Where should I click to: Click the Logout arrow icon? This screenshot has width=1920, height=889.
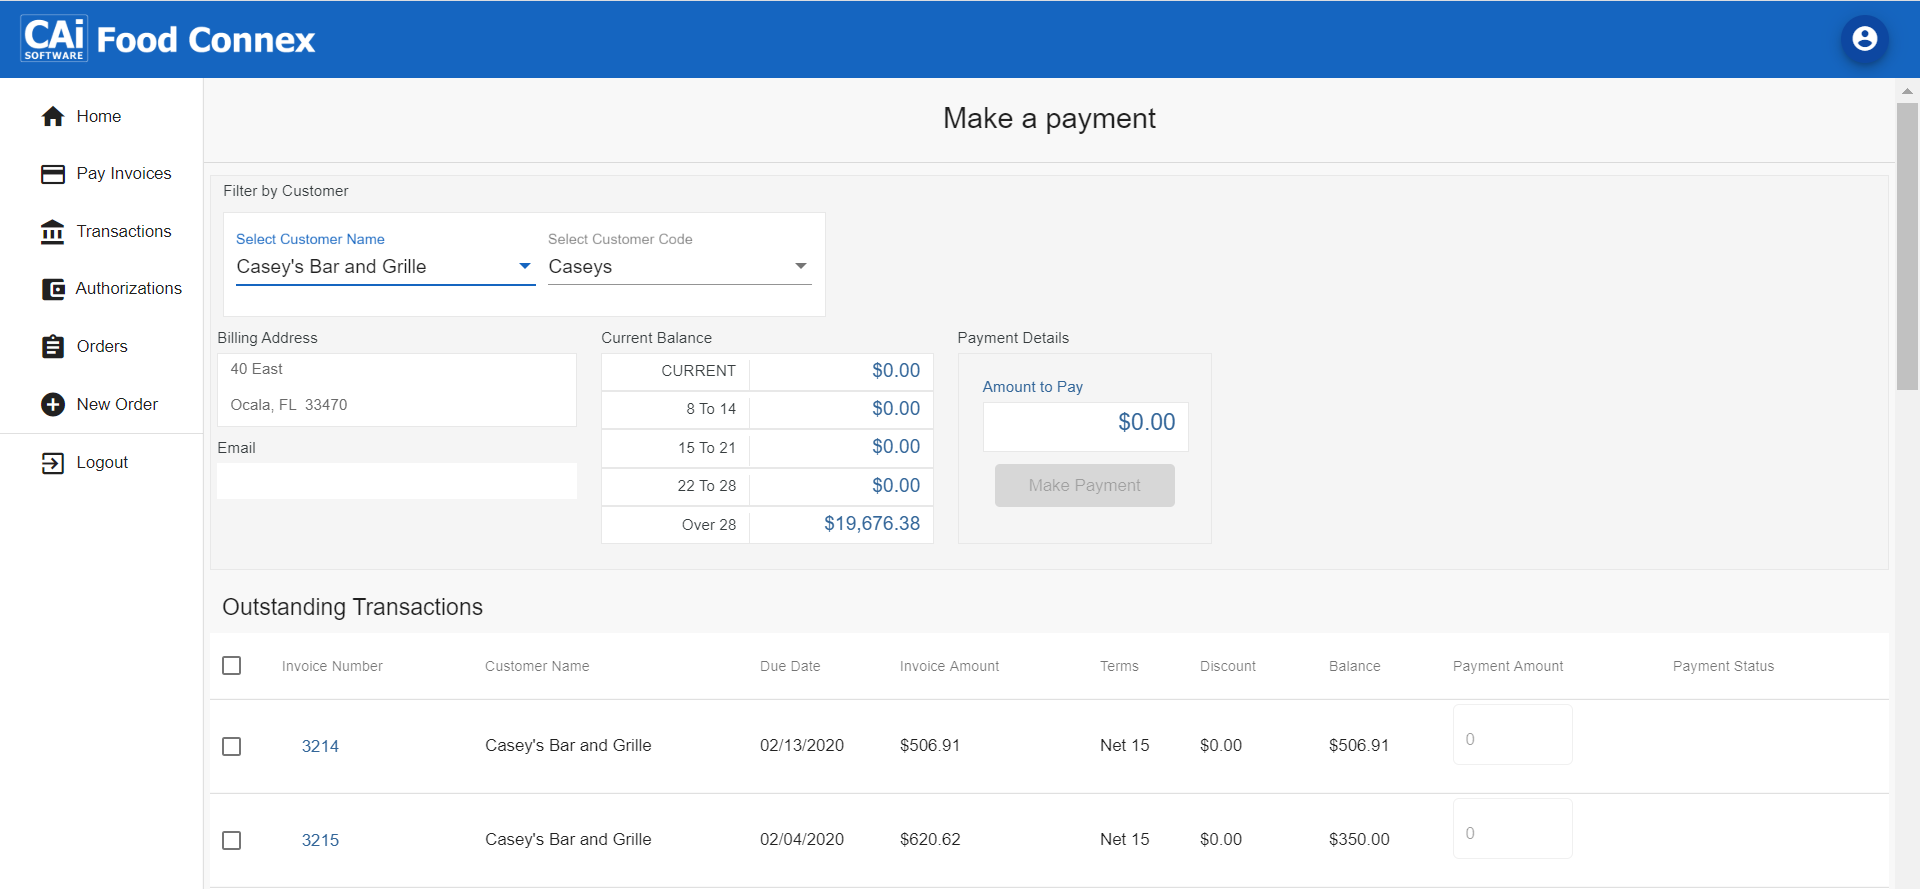[53, 463]
